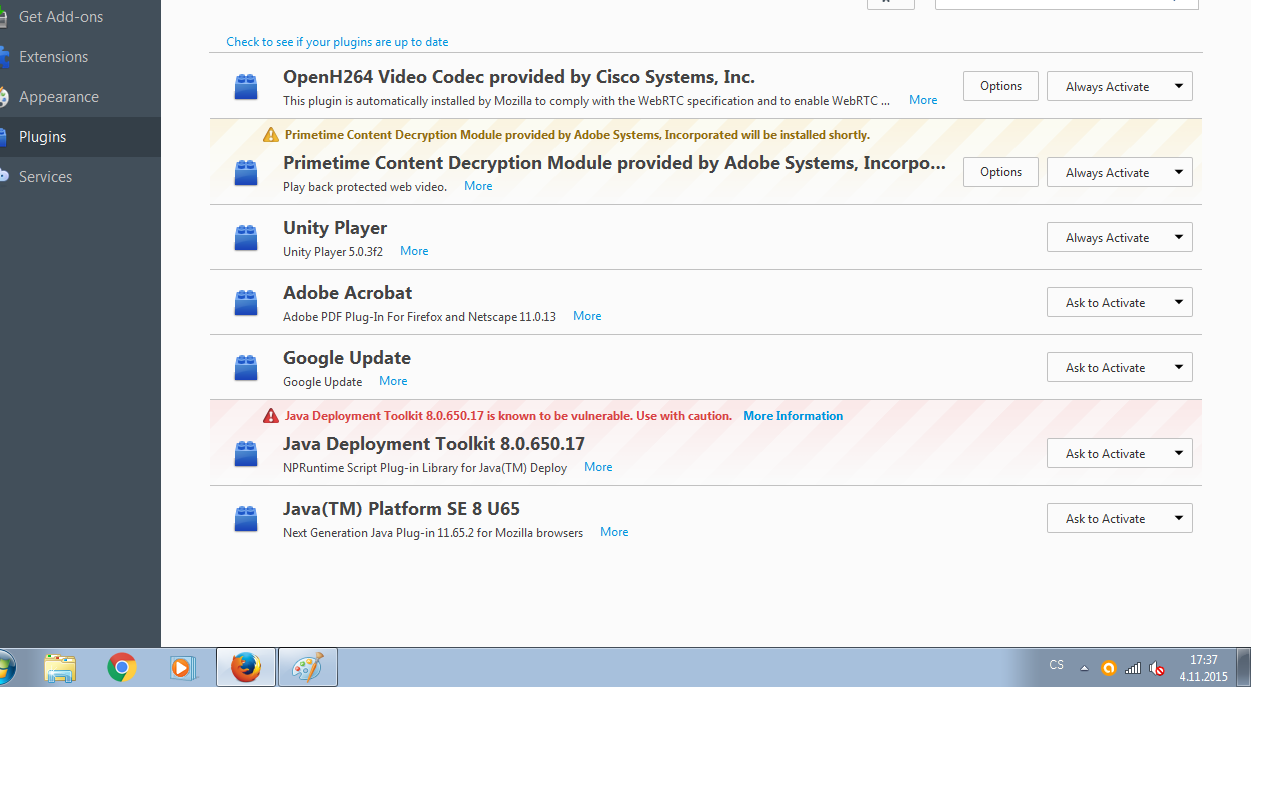Viewport: 1280px width, 800px height.
Task: Click the Java Deployment Toolkit plugin icon
Action: pos(246,454)
